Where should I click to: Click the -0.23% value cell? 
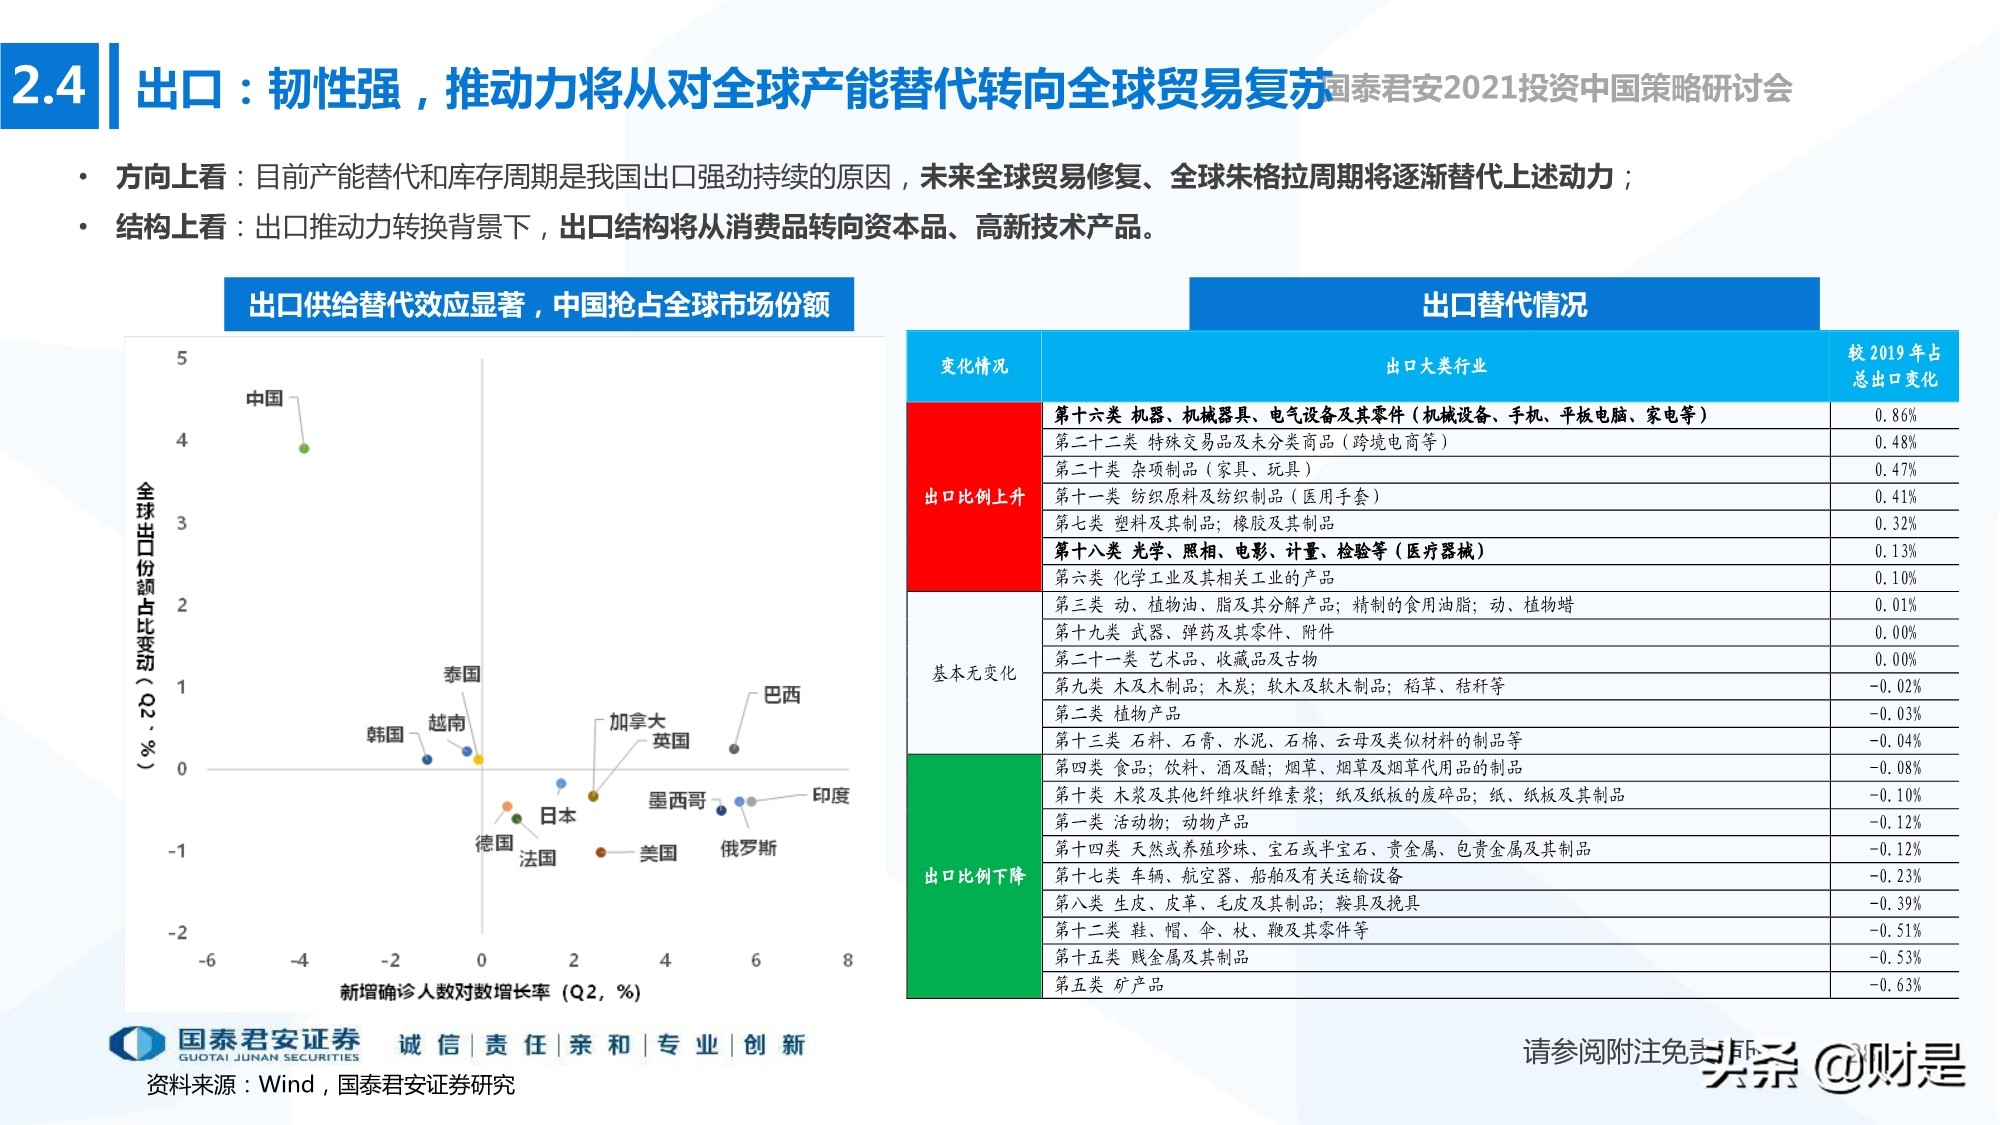point(1895,876)
